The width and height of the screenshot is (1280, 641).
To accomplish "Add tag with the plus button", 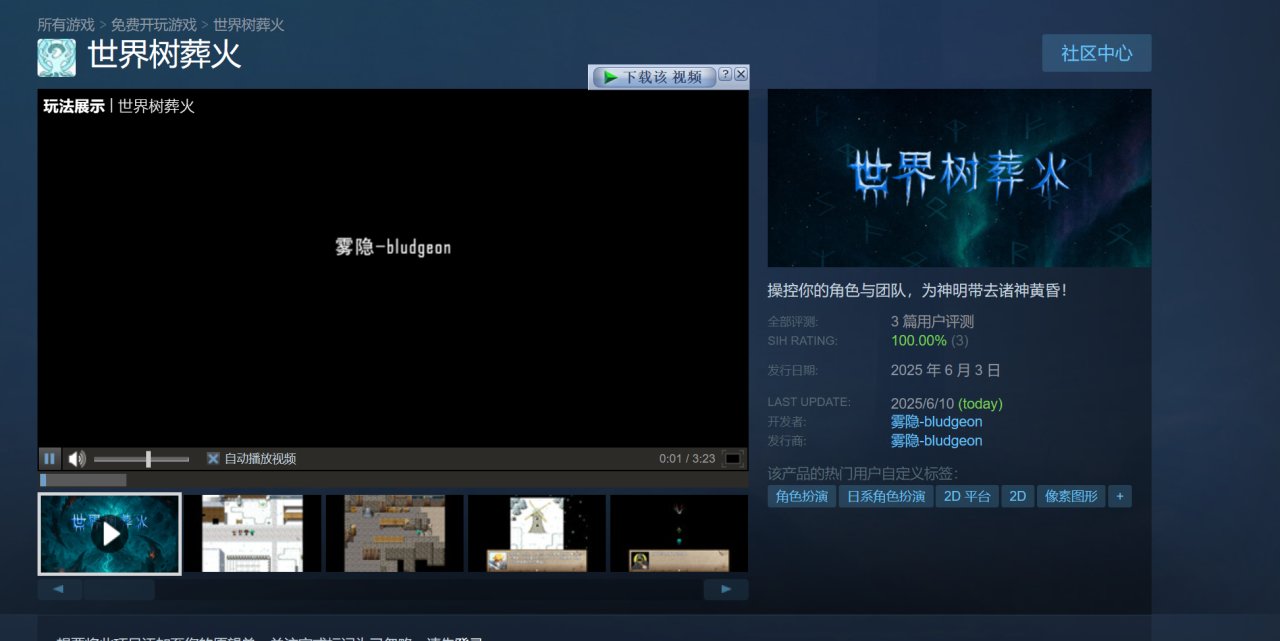I will (x=1120, y=496).
